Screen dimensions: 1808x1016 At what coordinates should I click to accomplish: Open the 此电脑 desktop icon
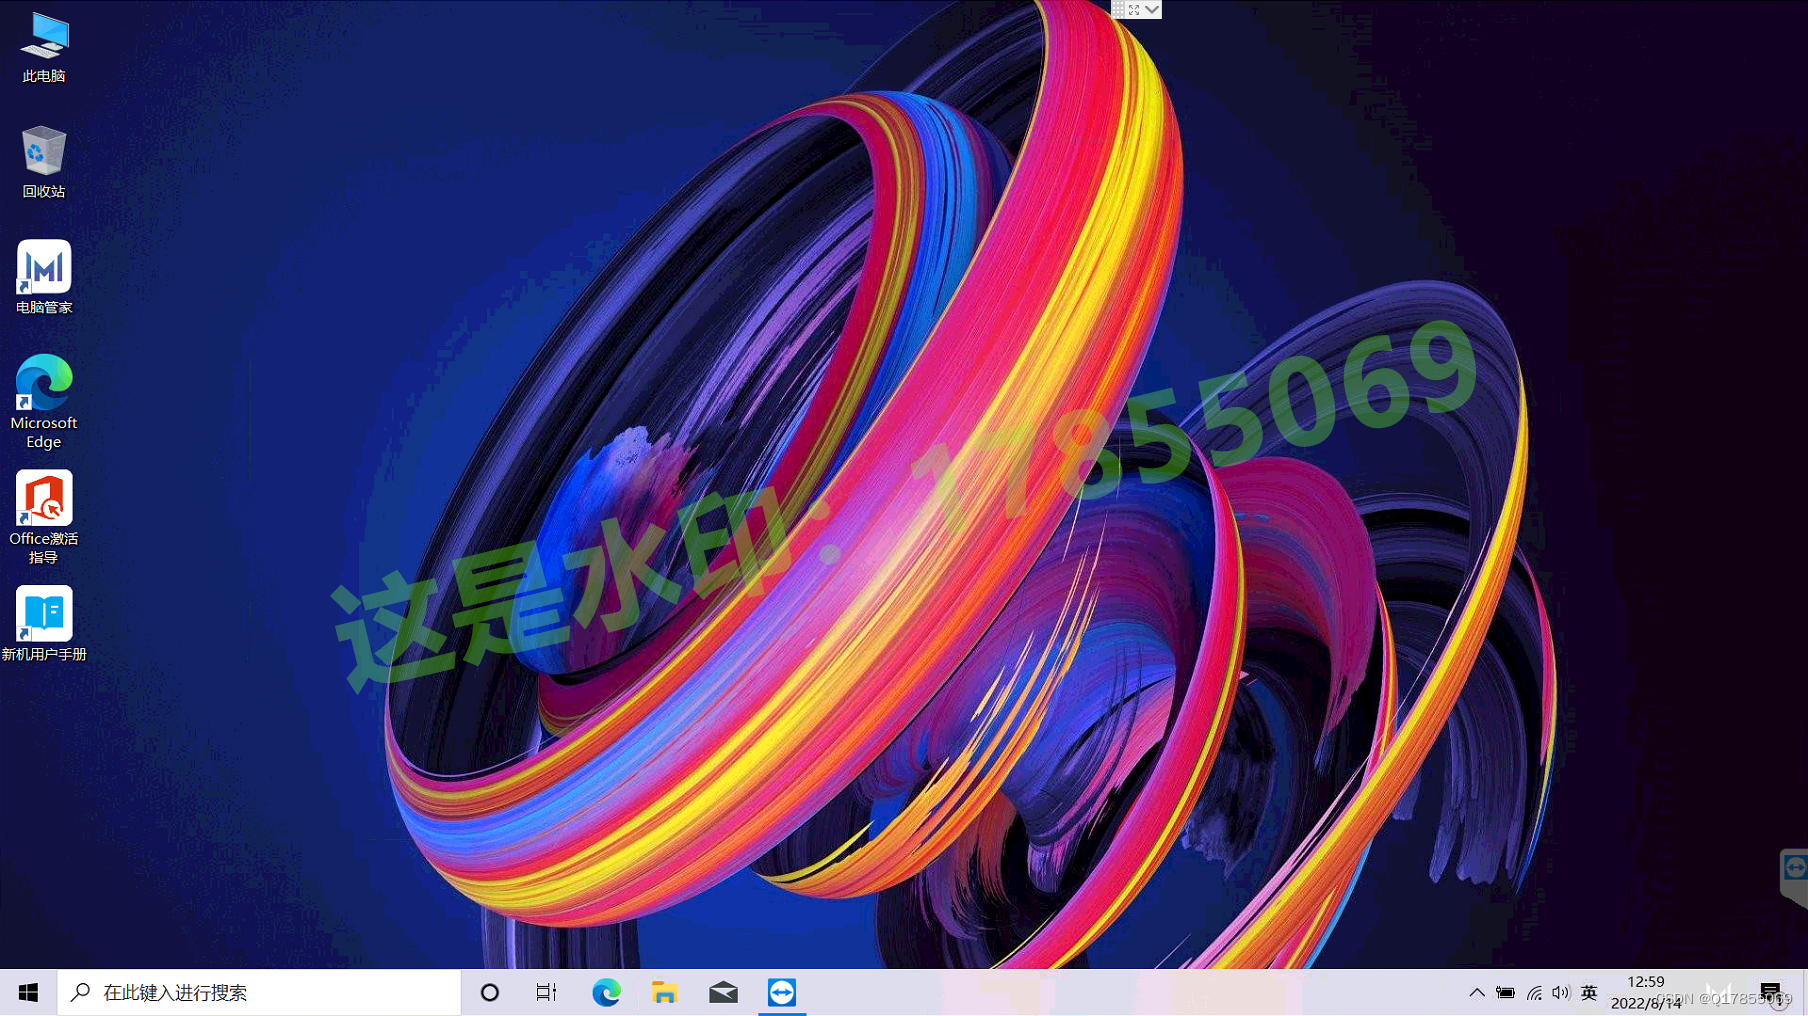[x=44, y=47]
